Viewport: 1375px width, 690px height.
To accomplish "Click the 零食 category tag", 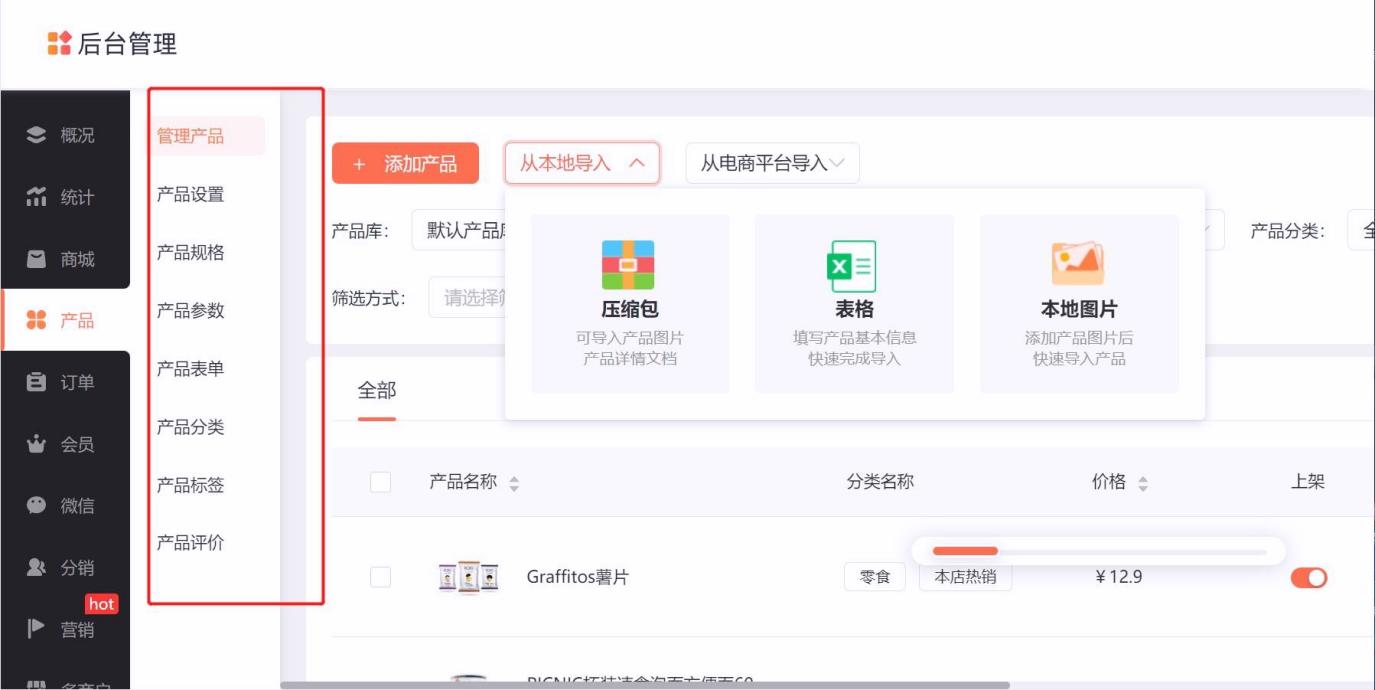I will [875, 577].
